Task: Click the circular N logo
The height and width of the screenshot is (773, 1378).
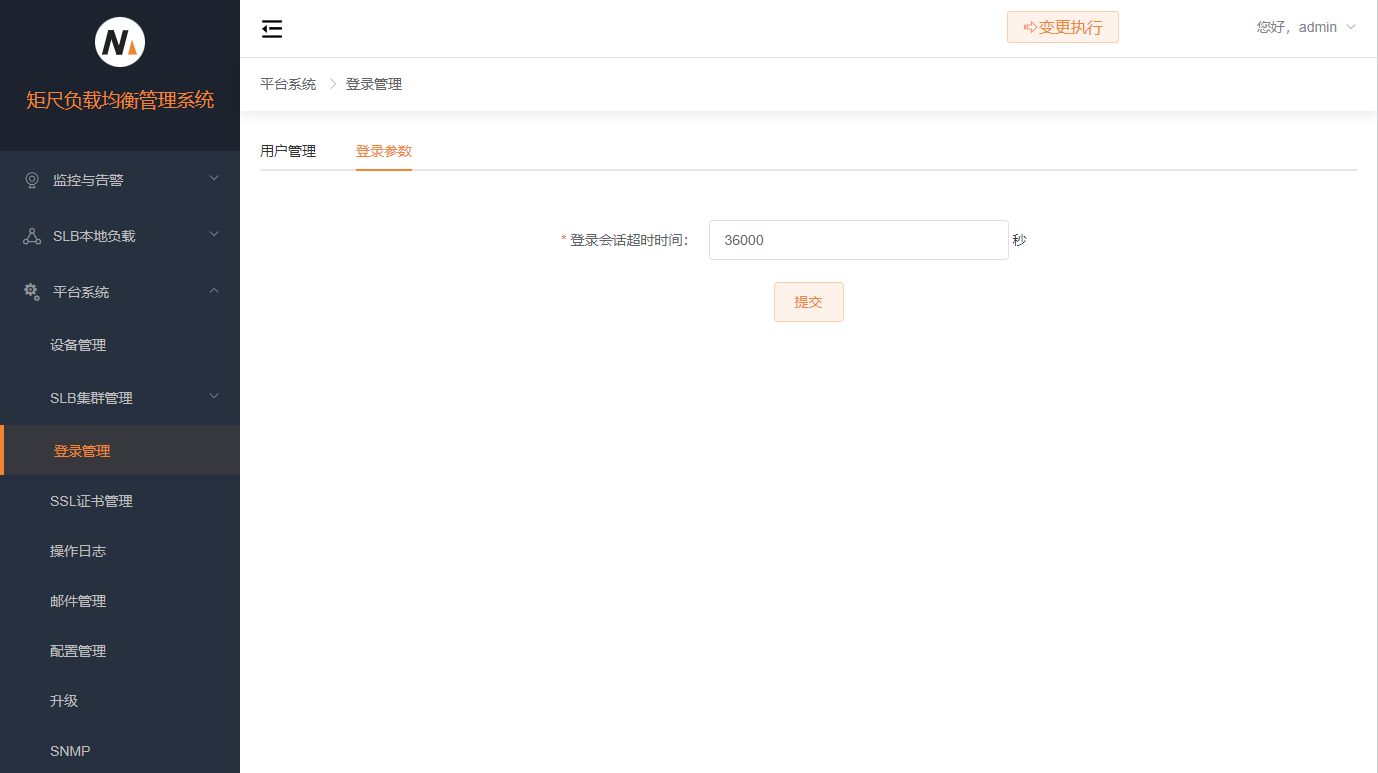Action: [x=119, y=41]
